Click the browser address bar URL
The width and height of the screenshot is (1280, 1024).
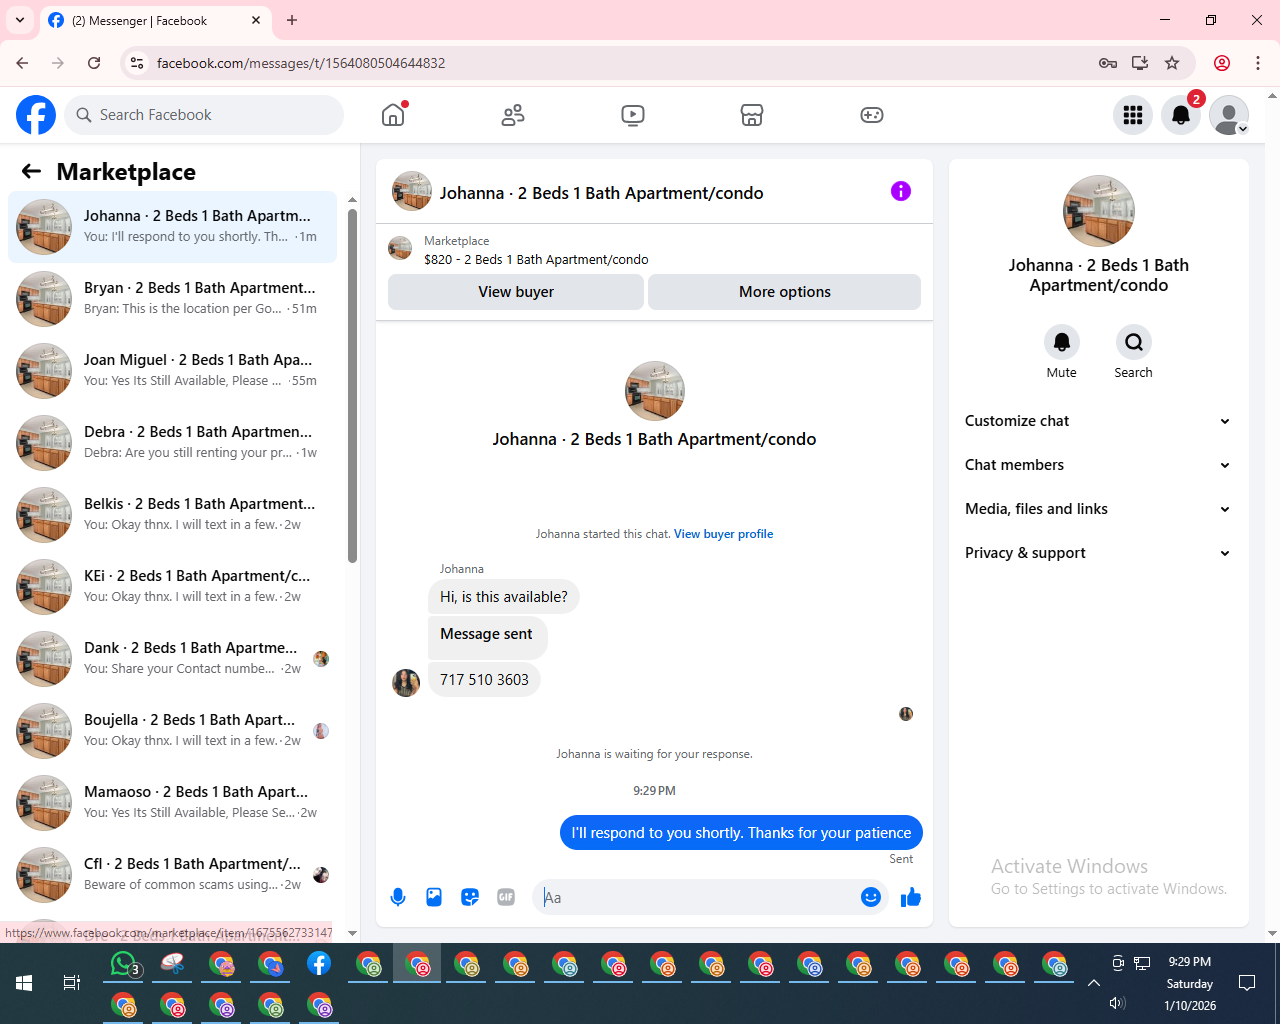point(301,63)
